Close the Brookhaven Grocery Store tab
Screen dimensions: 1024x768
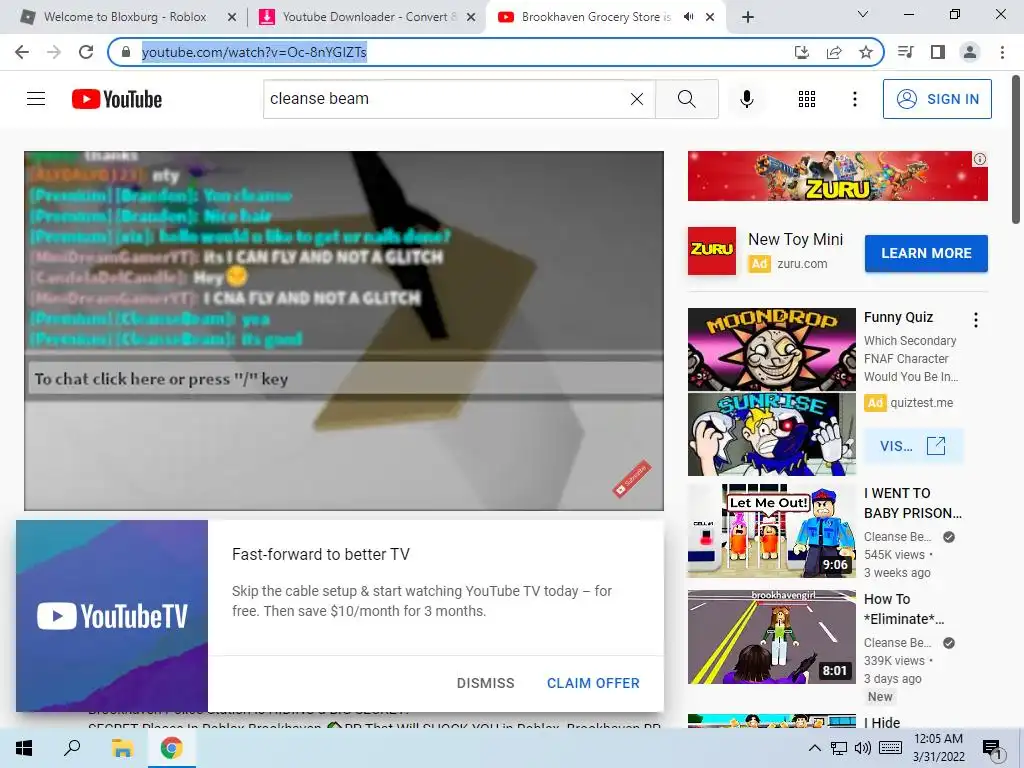coord(710,18)
